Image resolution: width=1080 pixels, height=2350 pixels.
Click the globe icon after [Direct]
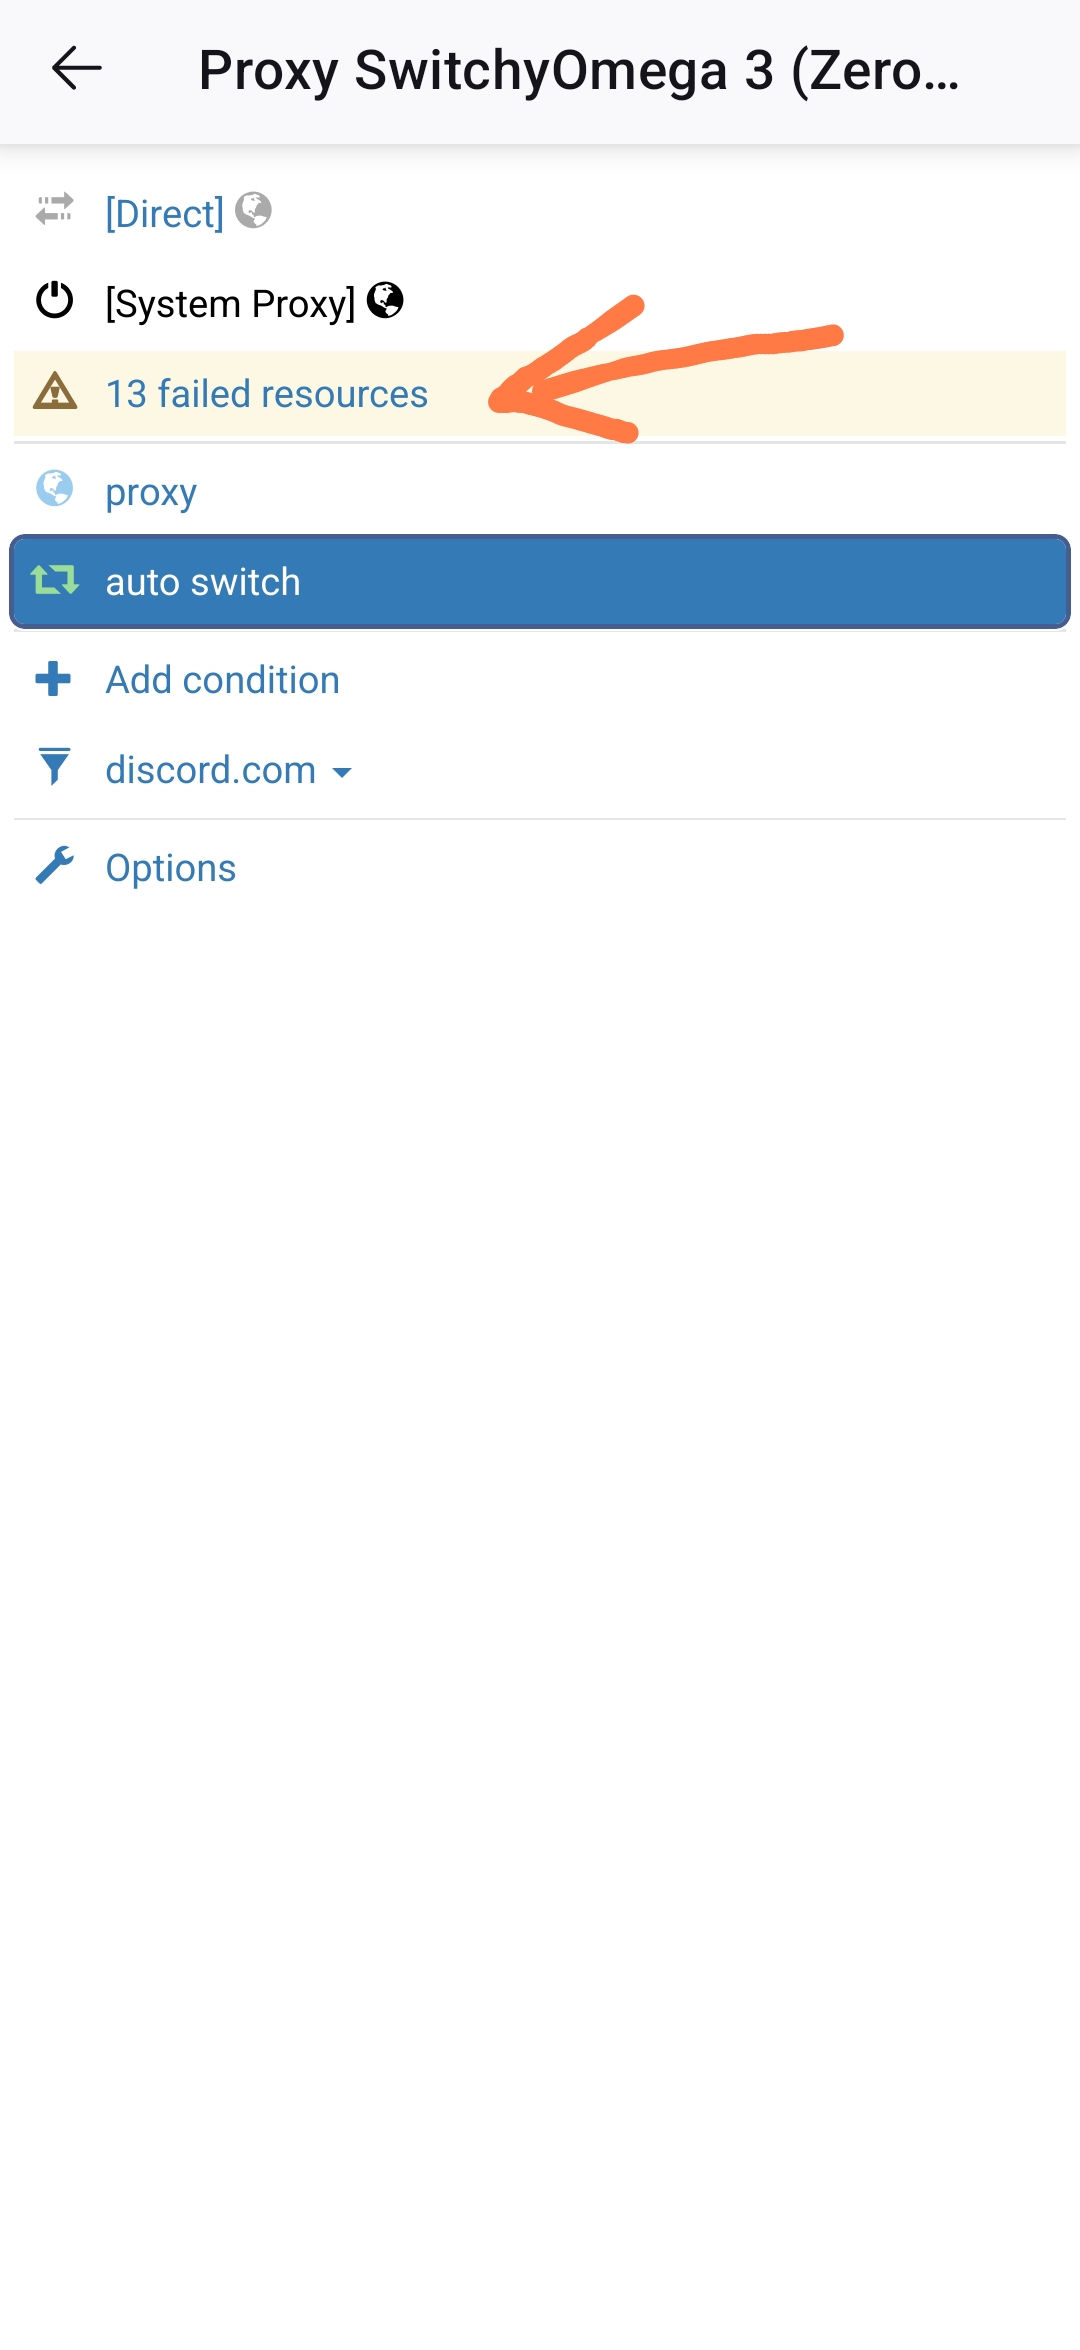click(253, 210)
